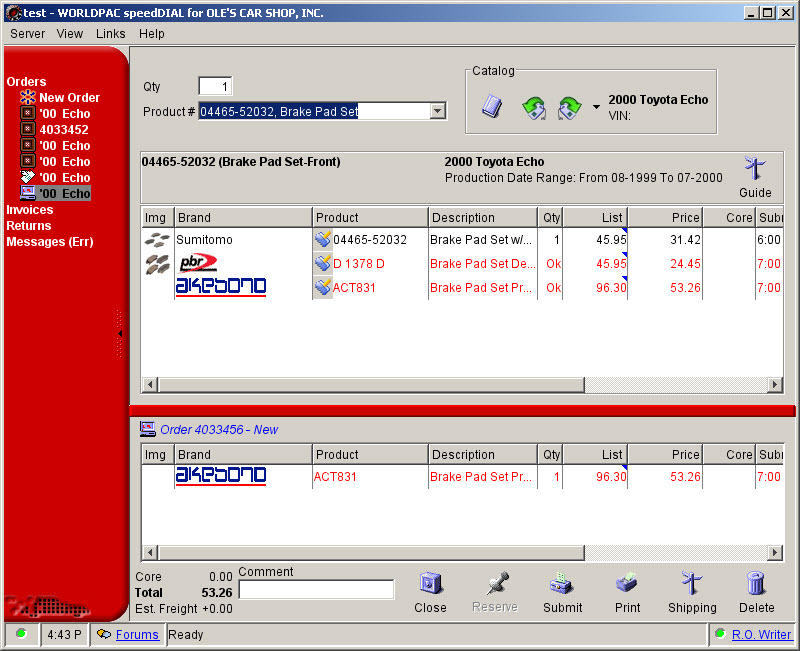The height and width of the screenshot is (651, 800).
Task: Open the Server menu
Action: [28, 34]
